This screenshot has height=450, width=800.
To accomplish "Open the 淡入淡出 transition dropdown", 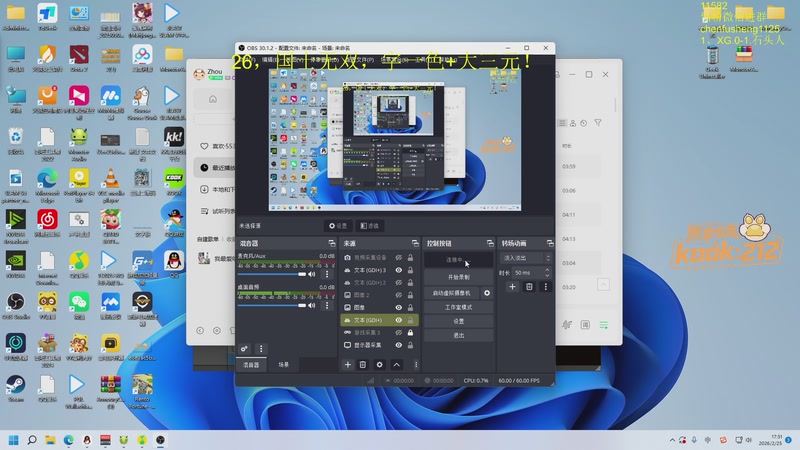I will pyautogui.click(x=526, y=258).
